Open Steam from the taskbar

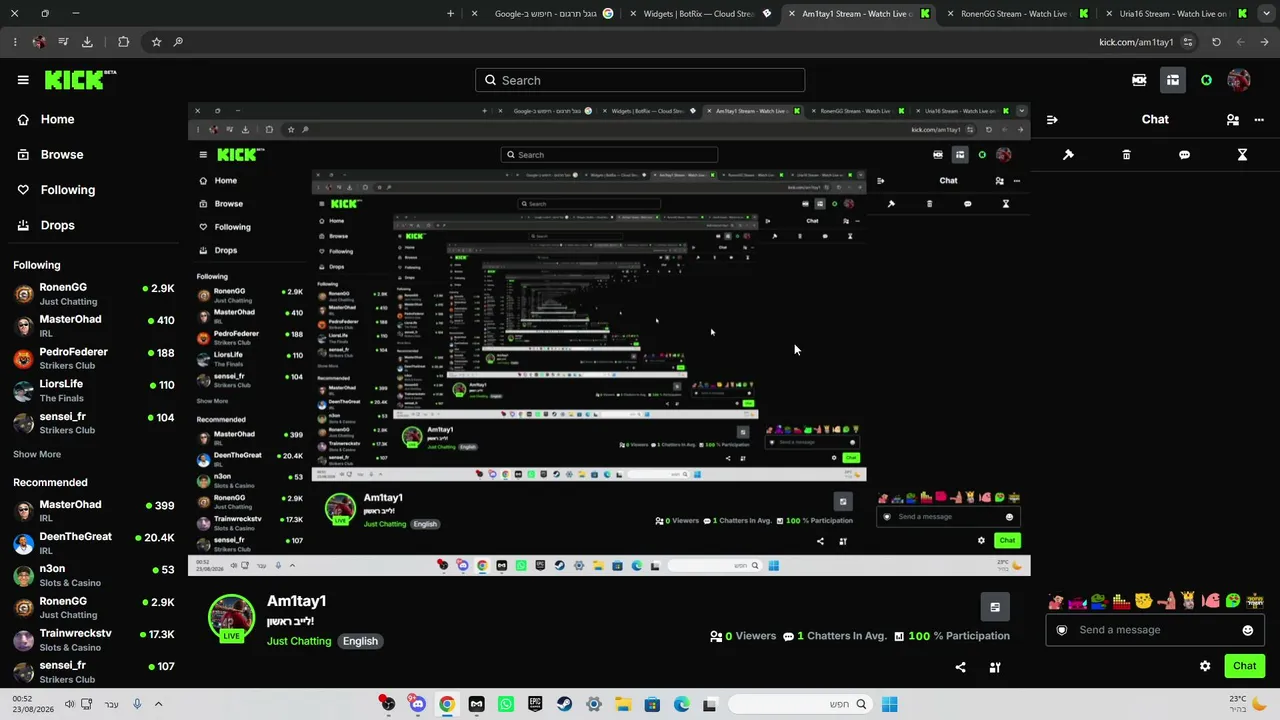coord(564,704)
